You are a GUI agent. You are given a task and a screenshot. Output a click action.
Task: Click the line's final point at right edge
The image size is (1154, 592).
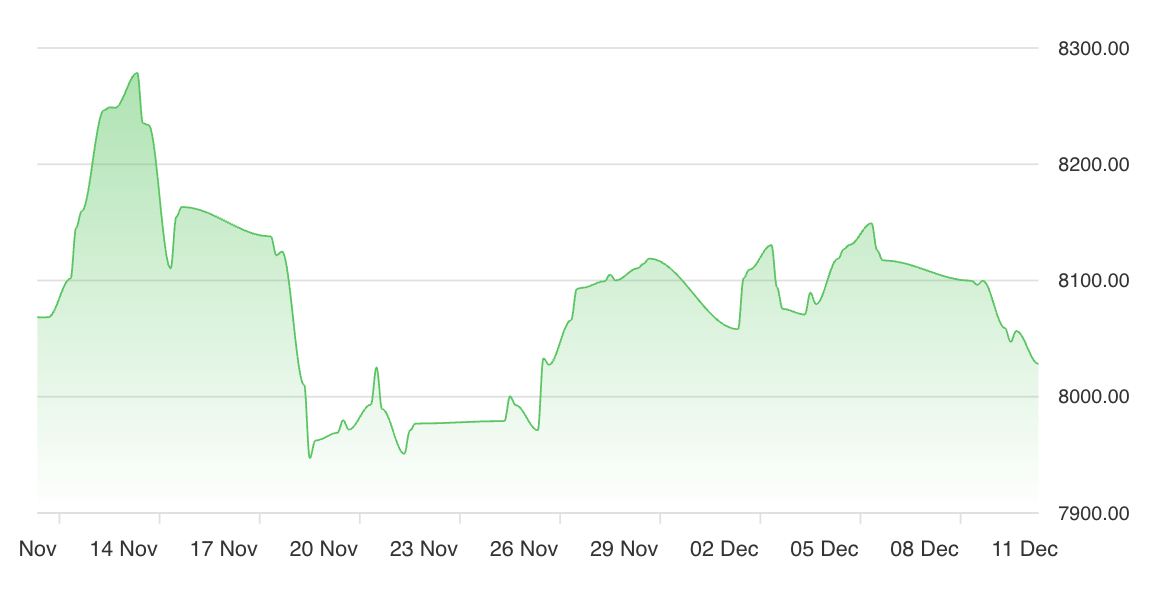[x=1037, y=364]
